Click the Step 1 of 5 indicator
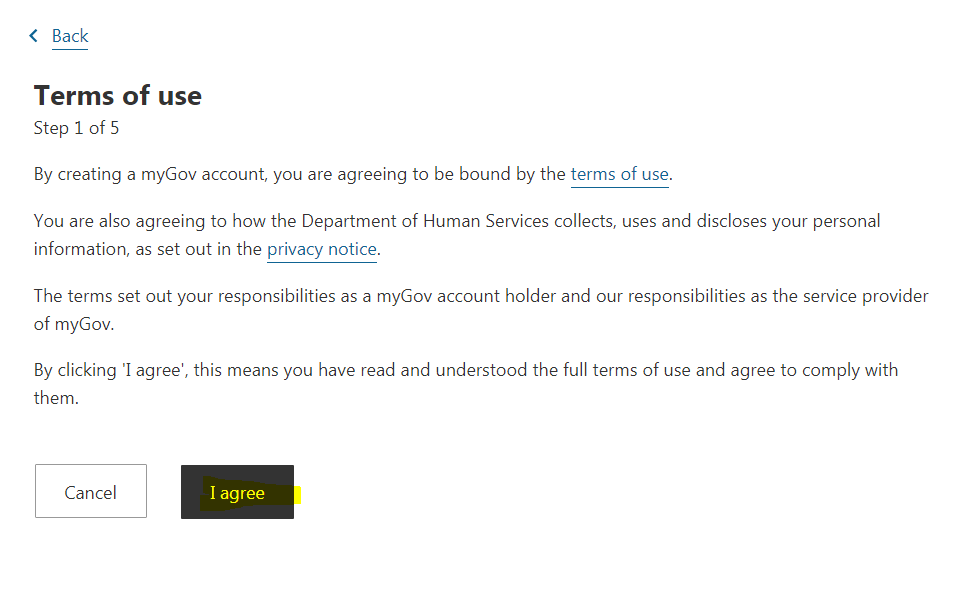 (x=76, y=128)
